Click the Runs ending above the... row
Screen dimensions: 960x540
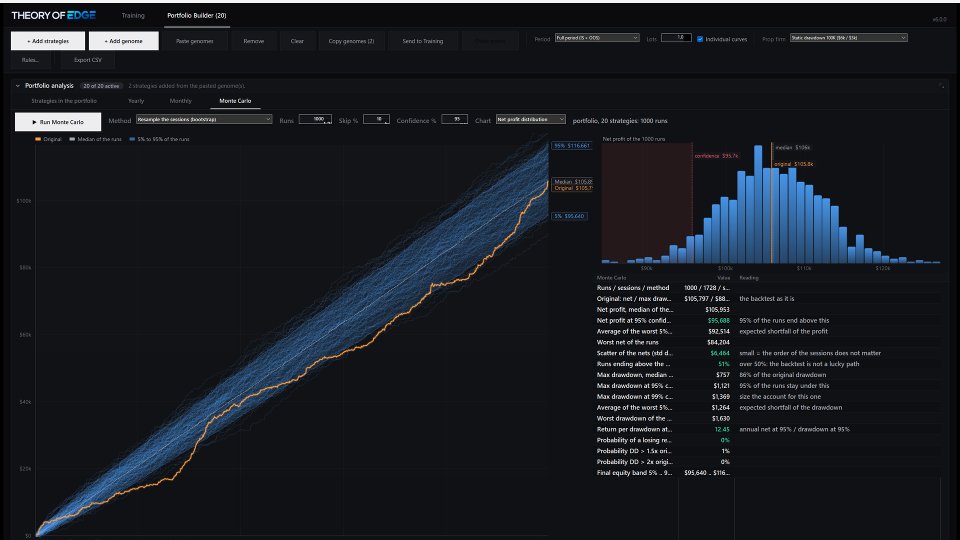pos(768,364)
